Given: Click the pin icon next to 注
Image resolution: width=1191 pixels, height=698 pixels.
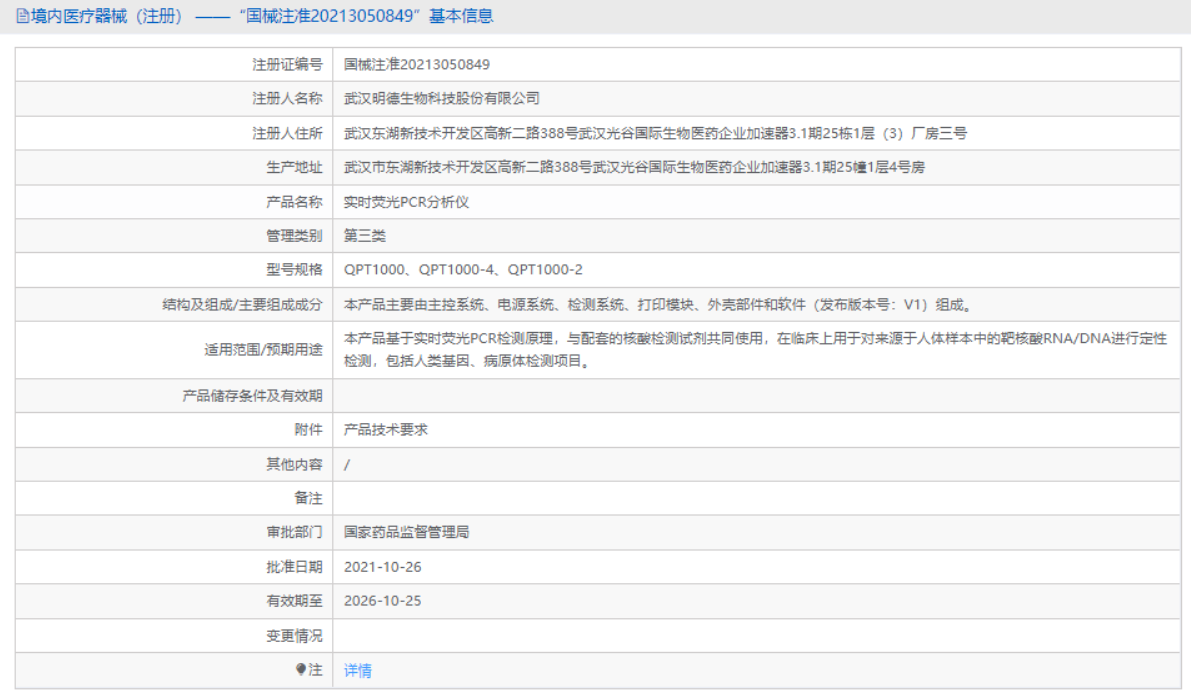Looking at the screenshot, I should pos(301,669).
